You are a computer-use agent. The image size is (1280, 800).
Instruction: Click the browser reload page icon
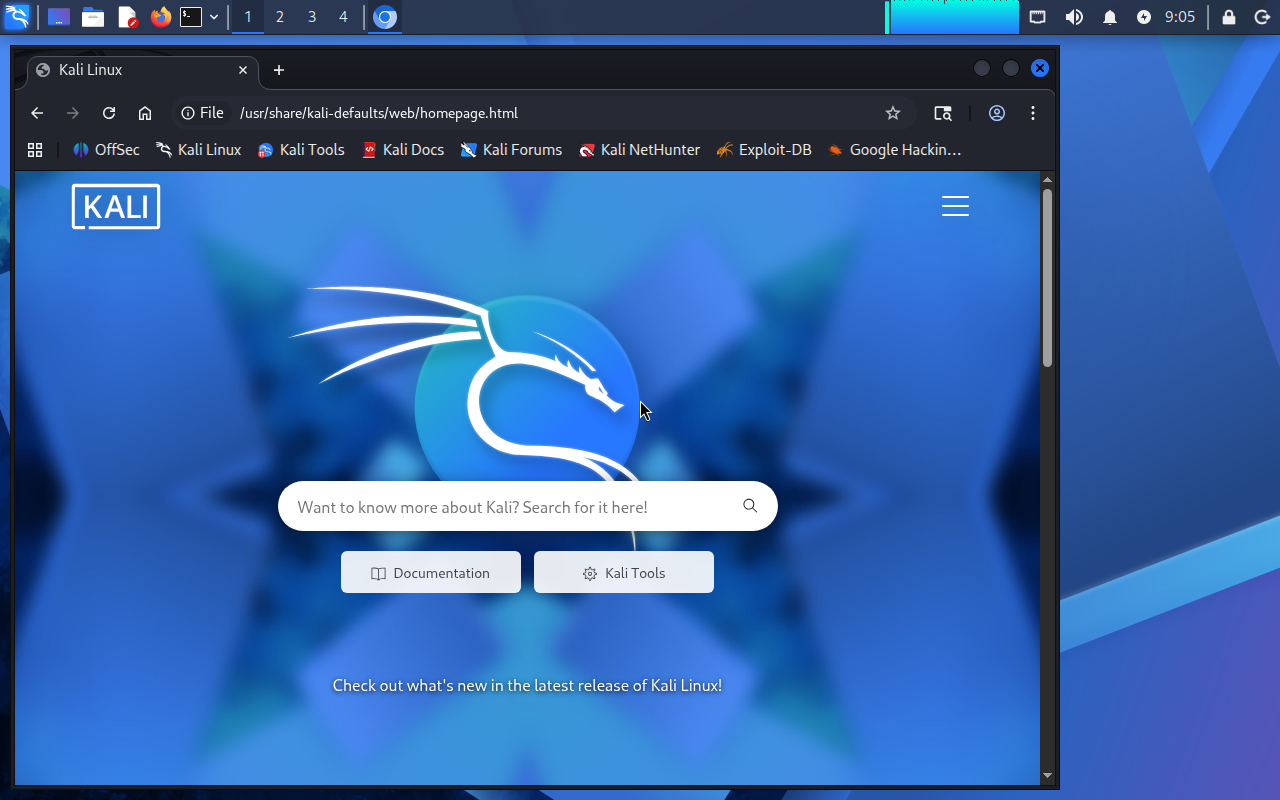coord(109,113)
